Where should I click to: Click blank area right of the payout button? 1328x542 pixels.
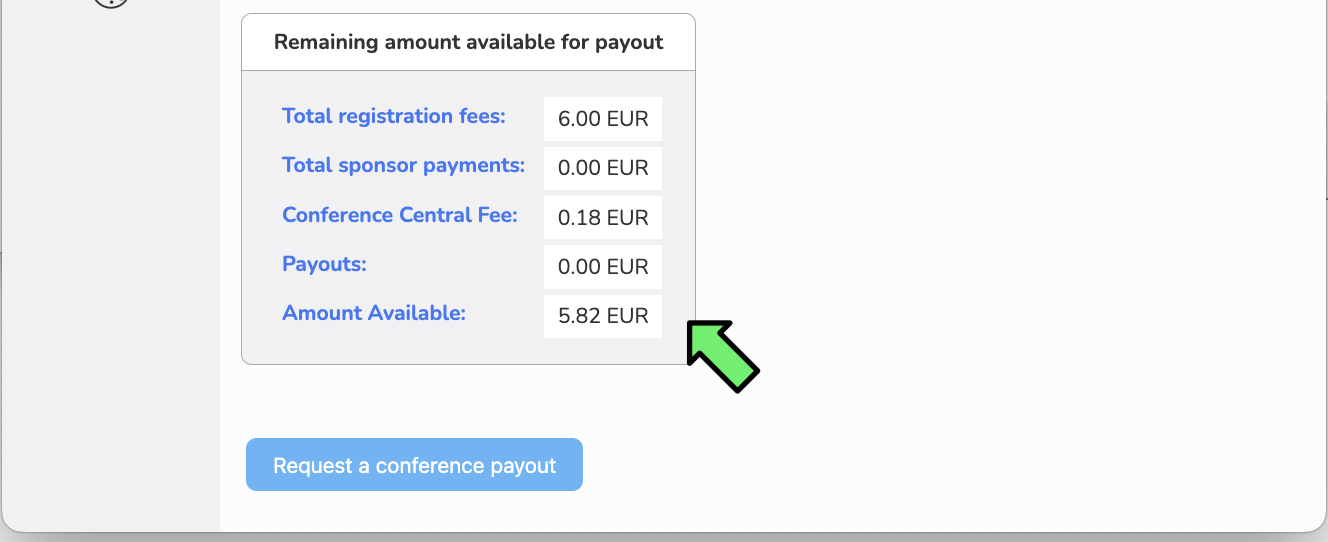(x=900, y=465)
